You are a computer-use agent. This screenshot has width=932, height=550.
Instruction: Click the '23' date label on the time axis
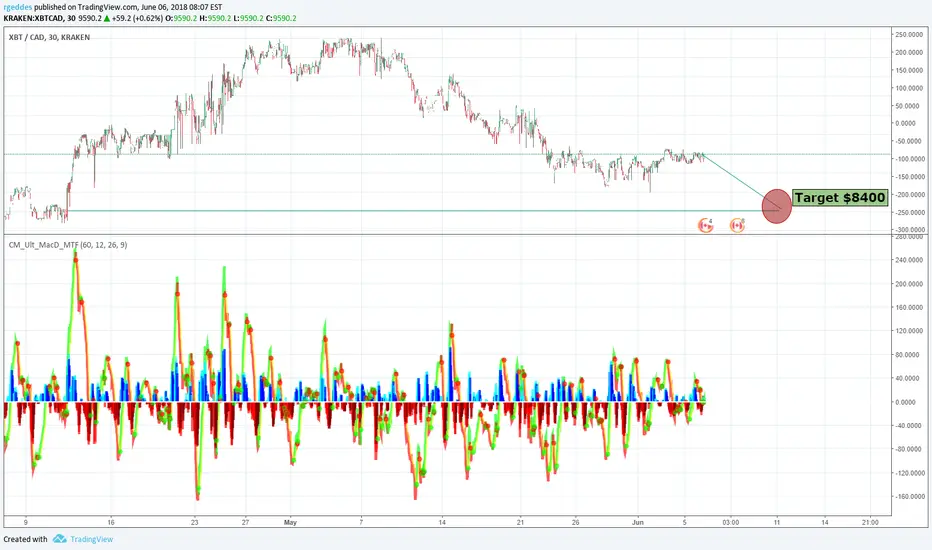pos(194,523)
